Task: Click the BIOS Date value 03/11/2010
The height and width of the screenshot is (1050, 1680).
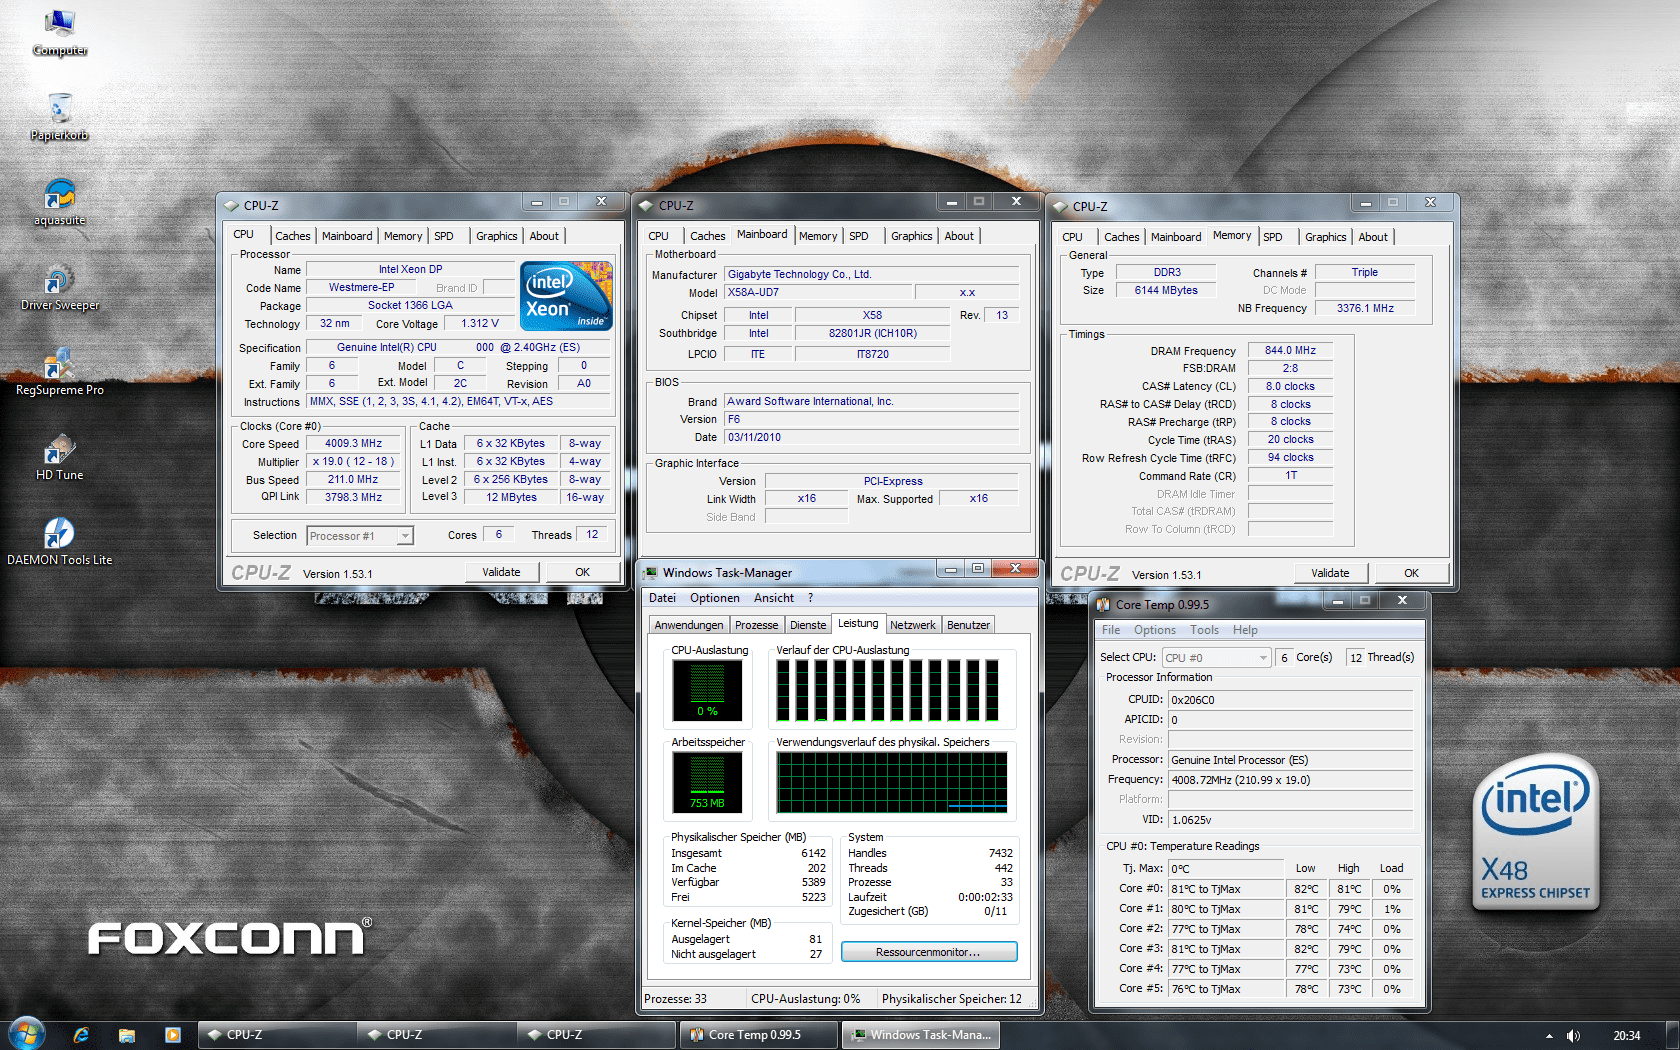Action: pyautogui.click(x=871, y=437)
